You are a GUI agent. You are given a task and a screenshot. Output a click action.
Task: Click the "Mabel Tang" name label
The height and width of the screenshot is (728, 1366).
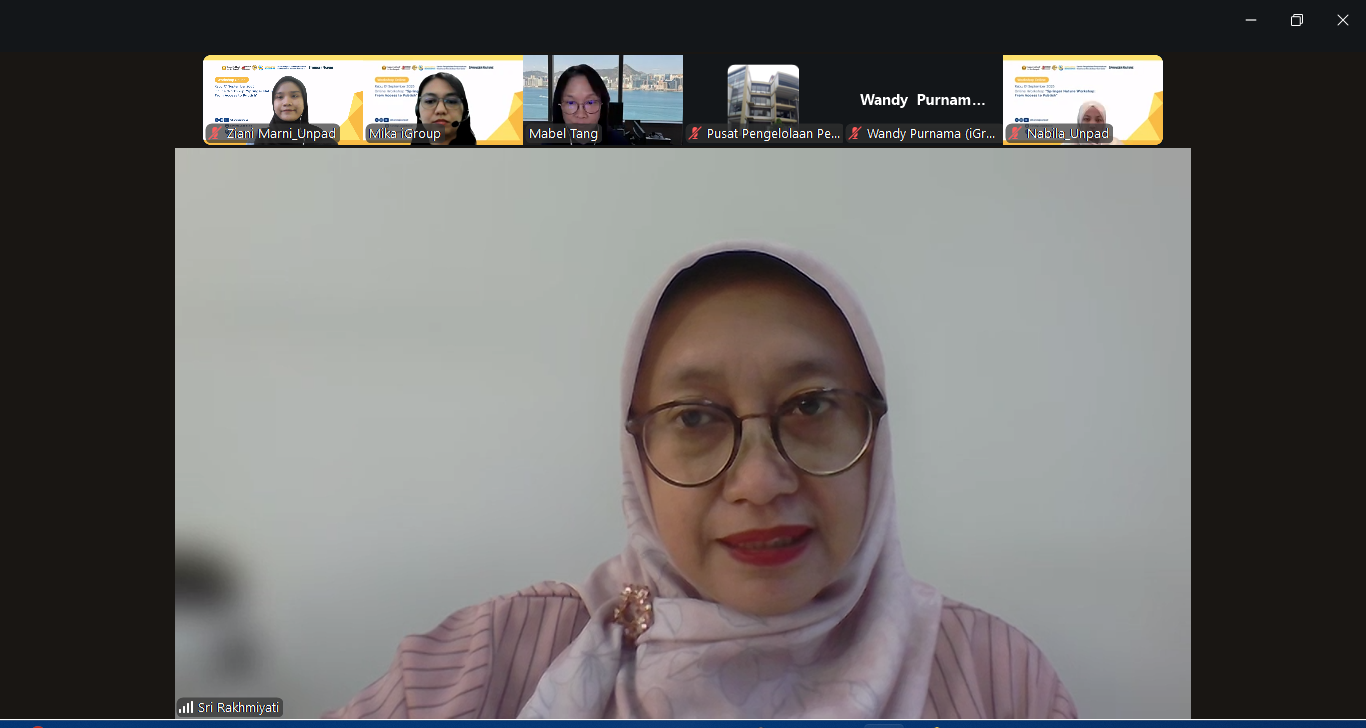(563, 134)
